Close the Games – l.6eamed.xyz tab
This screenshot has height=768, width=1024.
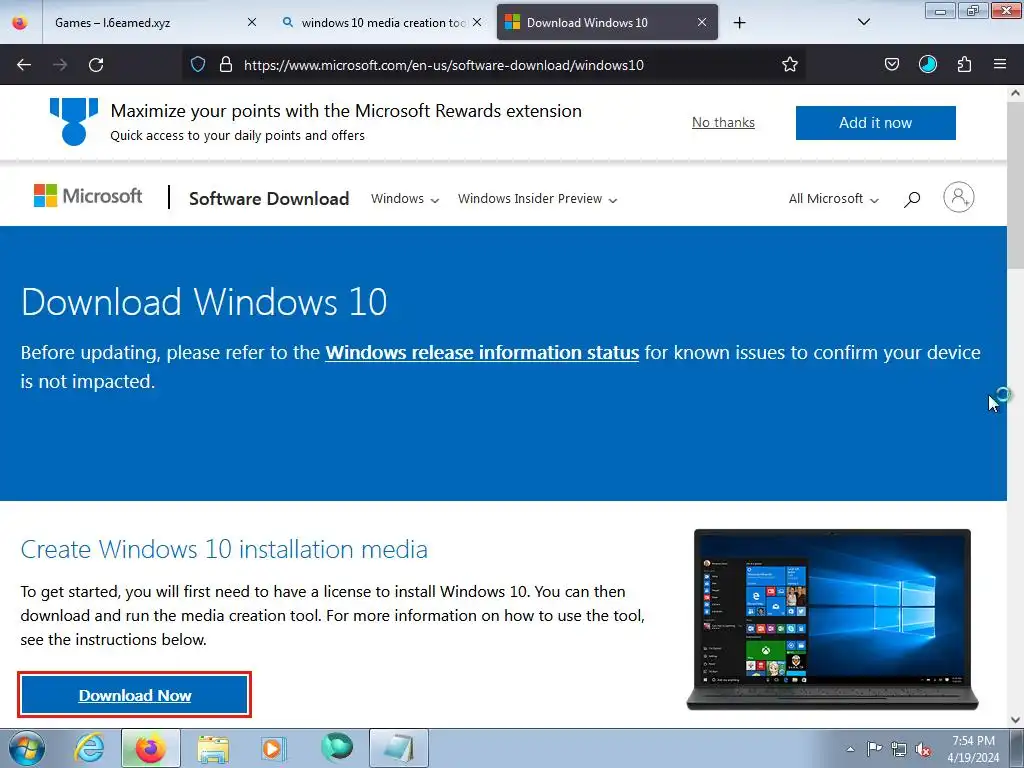[252, 22]
